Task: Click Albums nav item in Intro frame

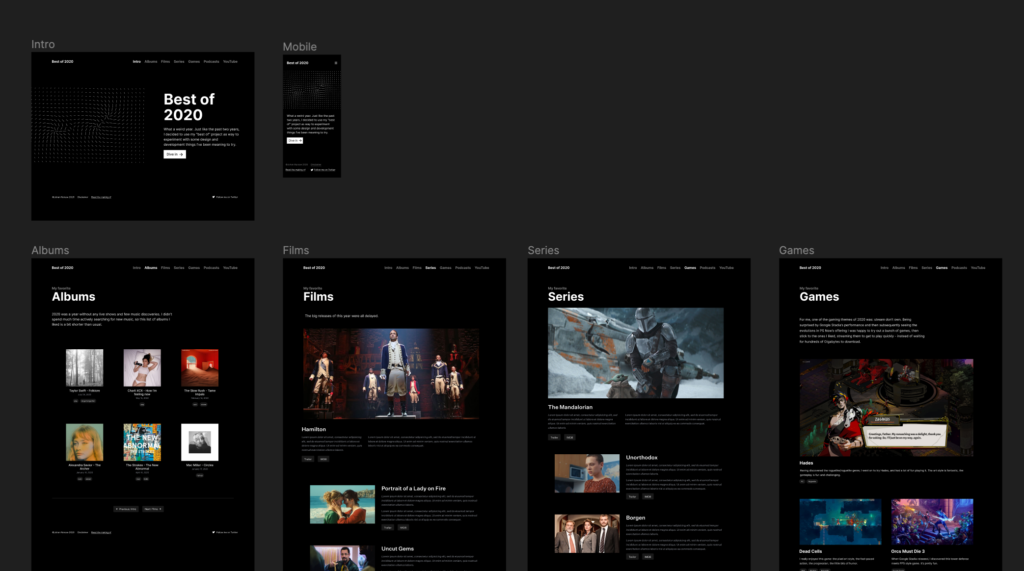Action: (151, 61)
